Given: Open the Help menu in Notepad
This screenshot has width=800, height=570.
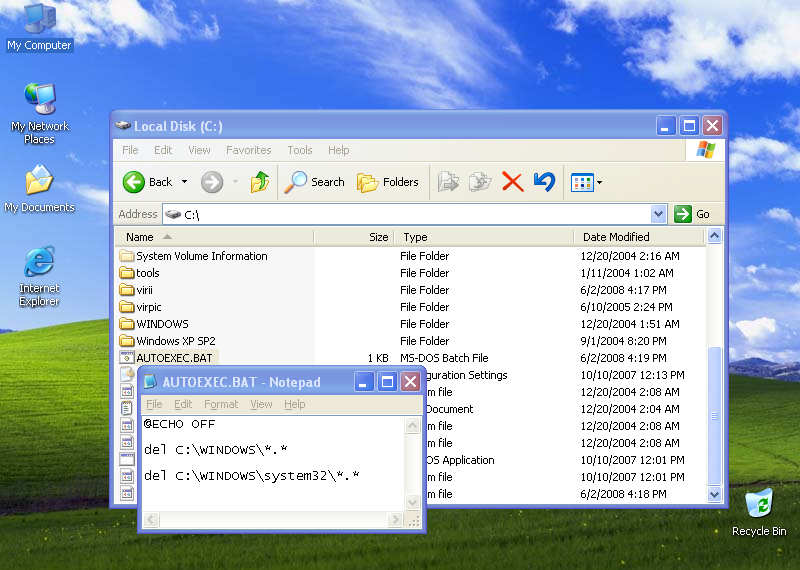Looking at the screenshot, I should point(294,404).
